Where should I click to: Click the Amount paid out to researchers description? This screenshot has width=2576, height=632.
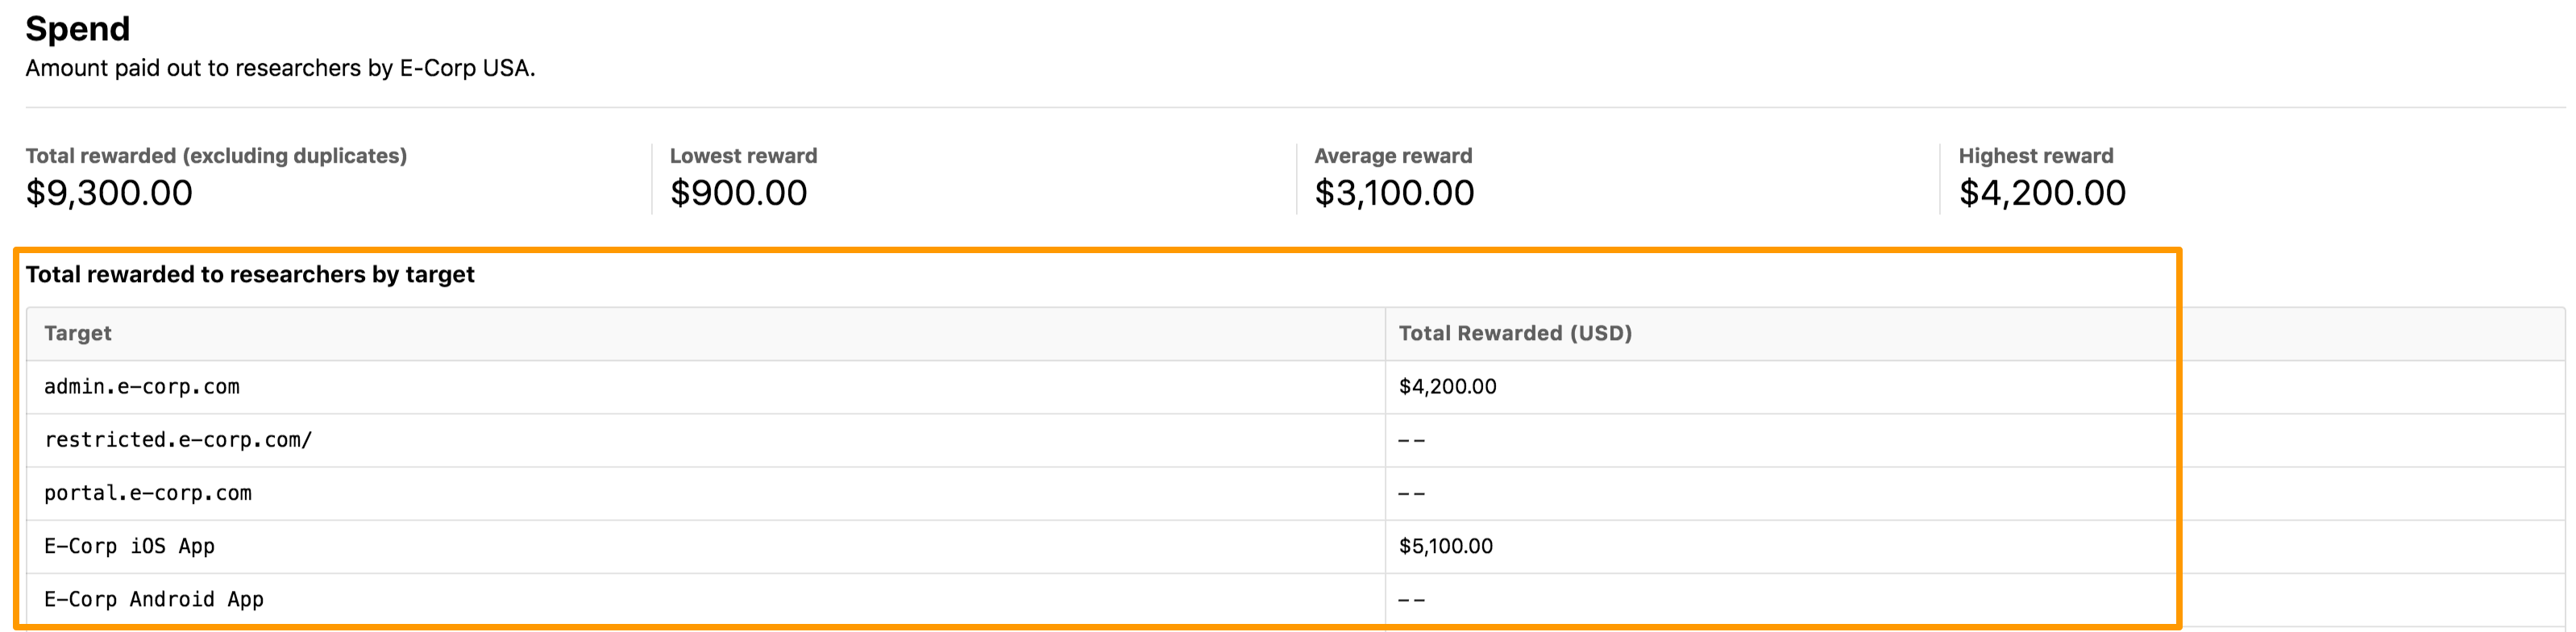(280, 68)
